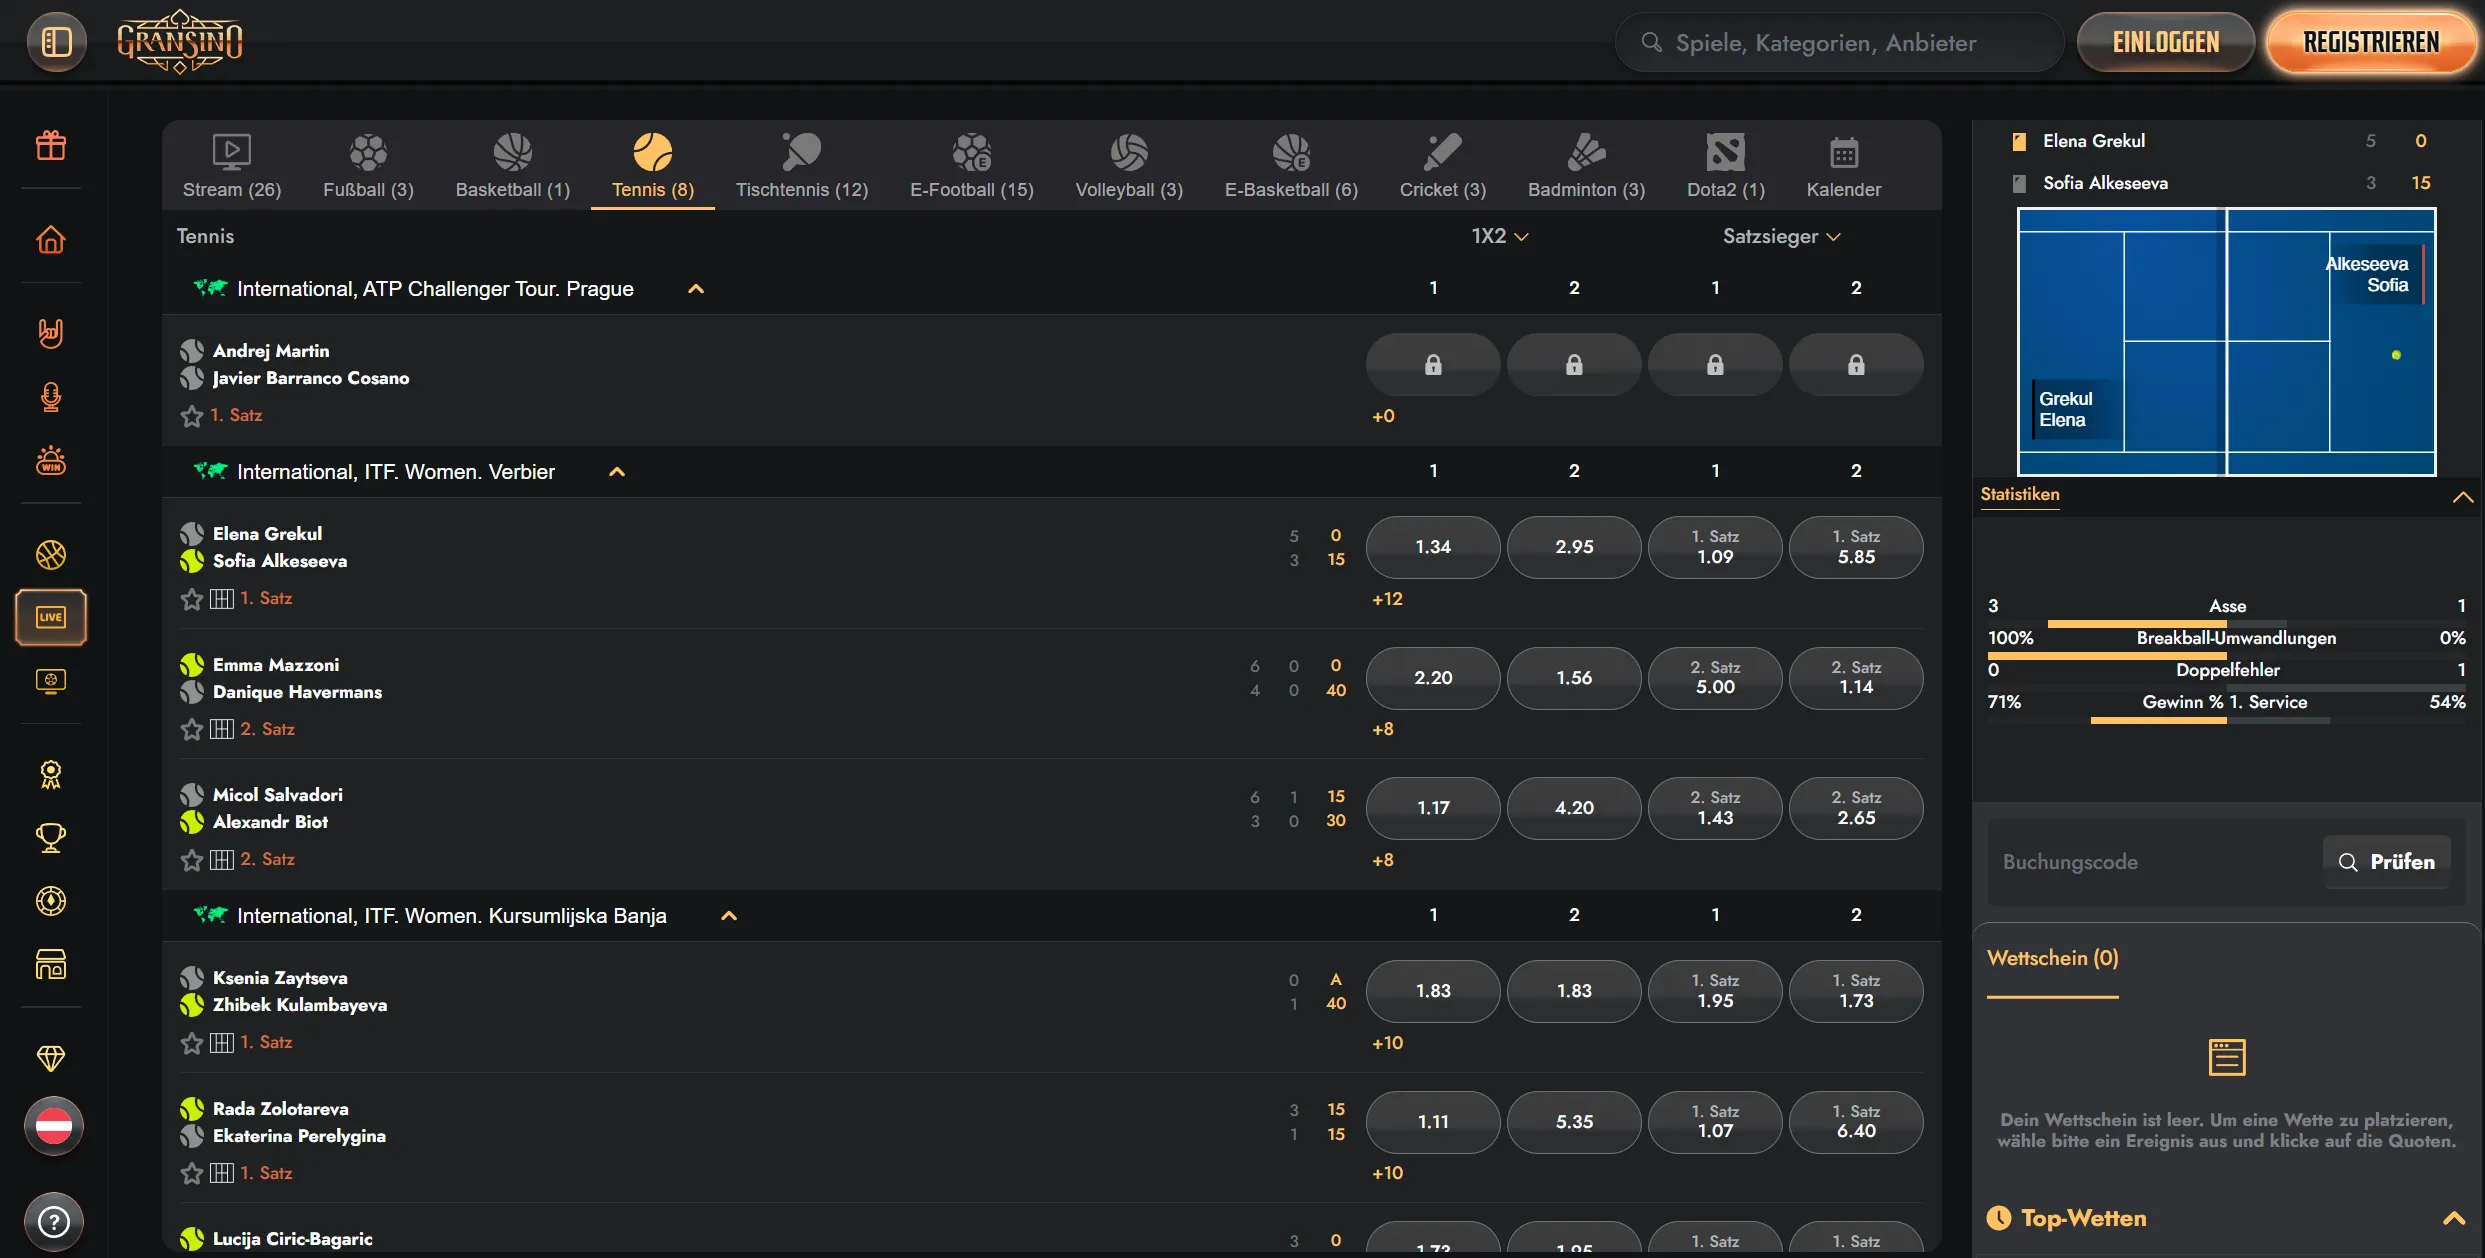Screen dimensions: 2485x1258
Task: Click the diamond VIP icon in sidebar
Action: click(51, 1057)
